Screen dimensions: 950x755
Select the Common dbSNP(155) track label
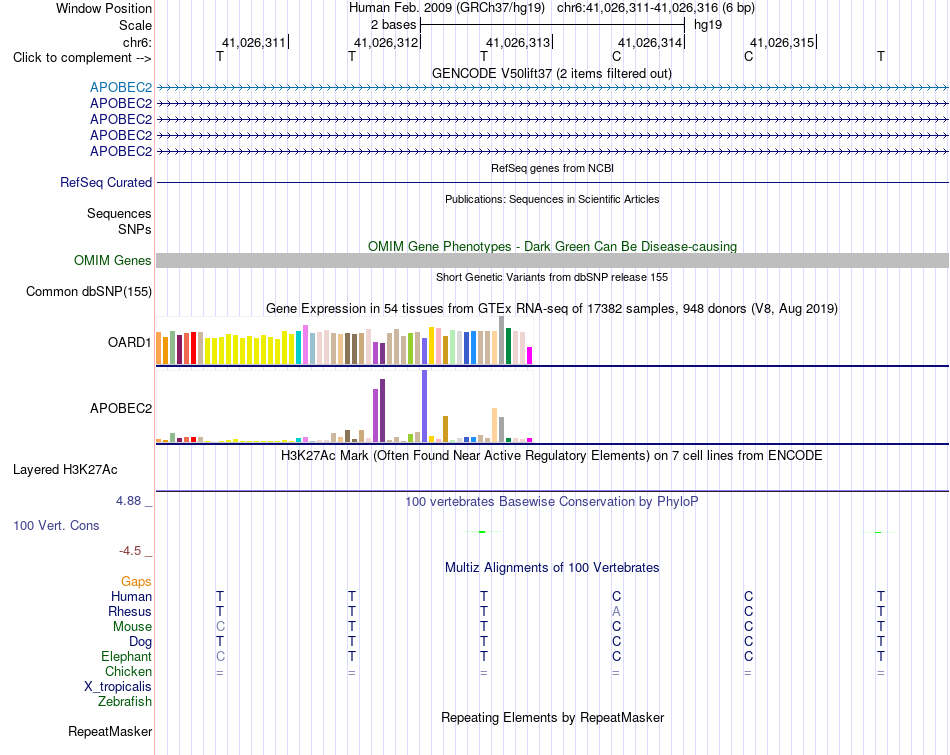[89, 291]
